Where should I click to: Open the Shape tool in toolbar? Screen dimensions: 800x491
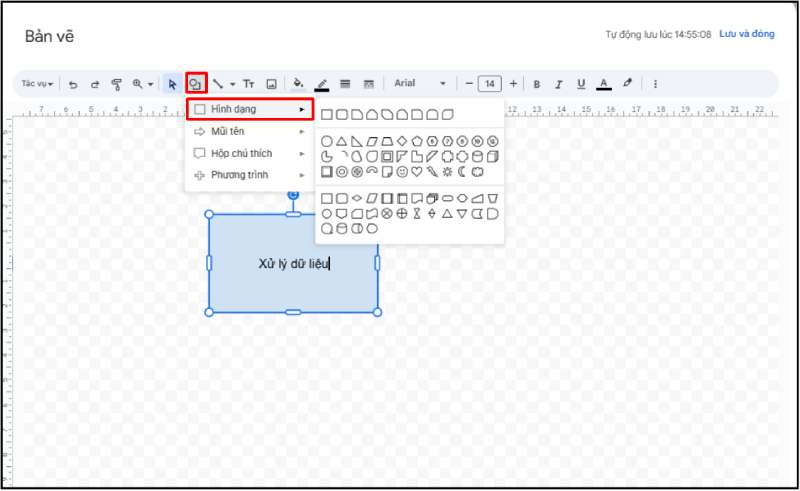coord(196,84)
